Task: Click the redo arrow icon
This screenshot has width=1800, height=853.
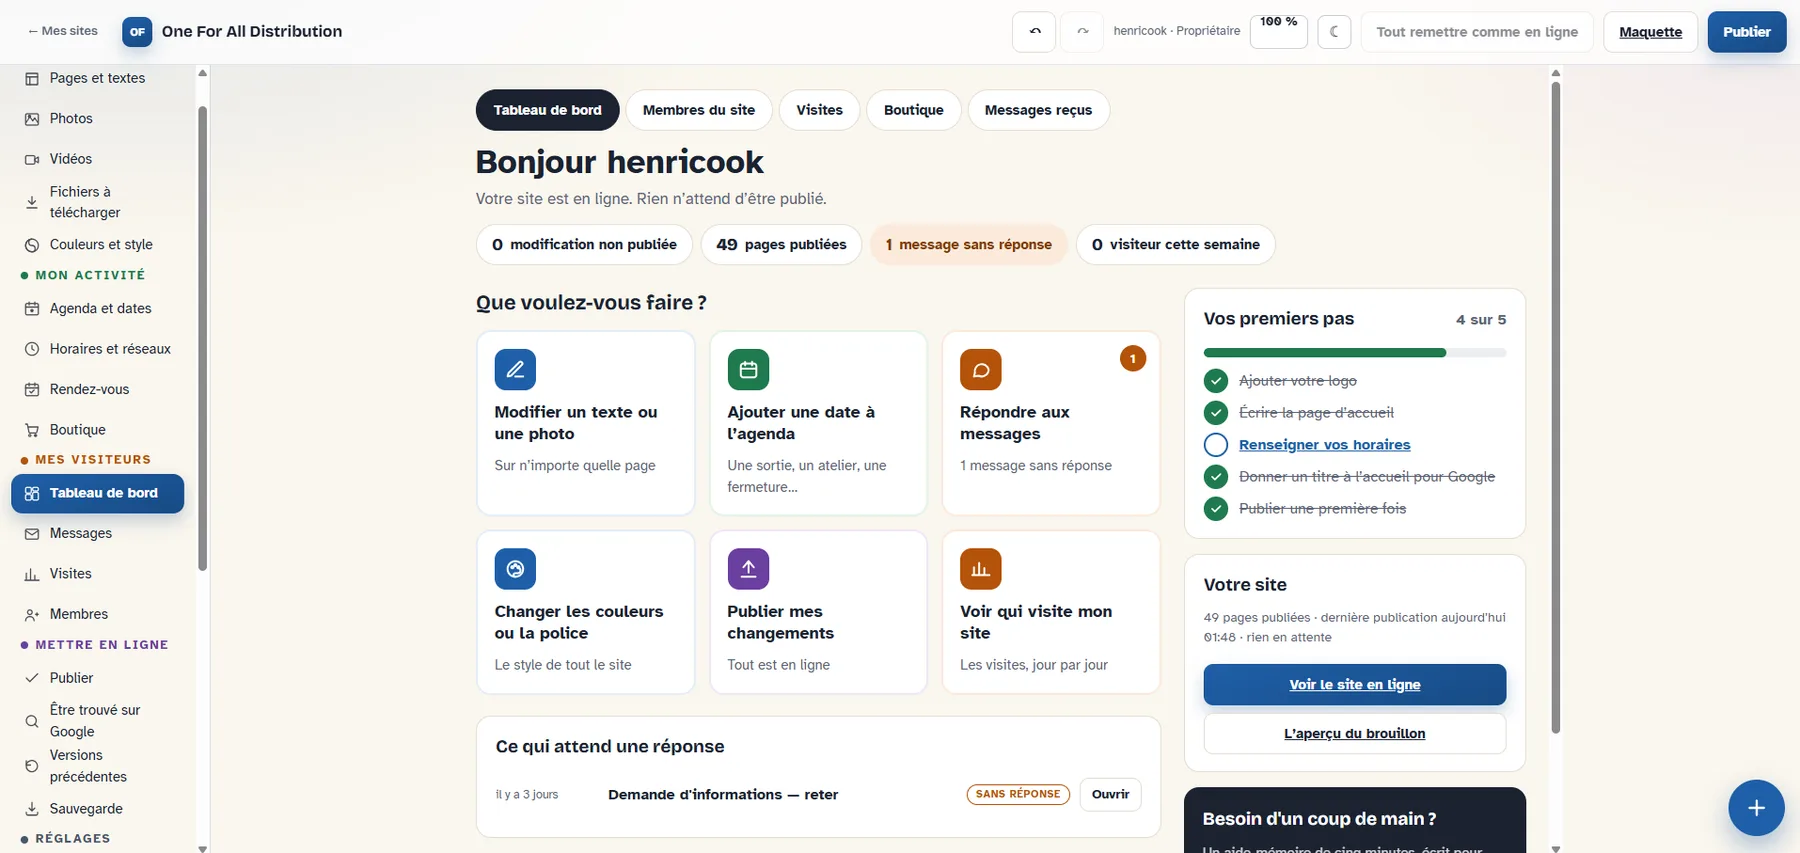Action: coord(1082,31)
